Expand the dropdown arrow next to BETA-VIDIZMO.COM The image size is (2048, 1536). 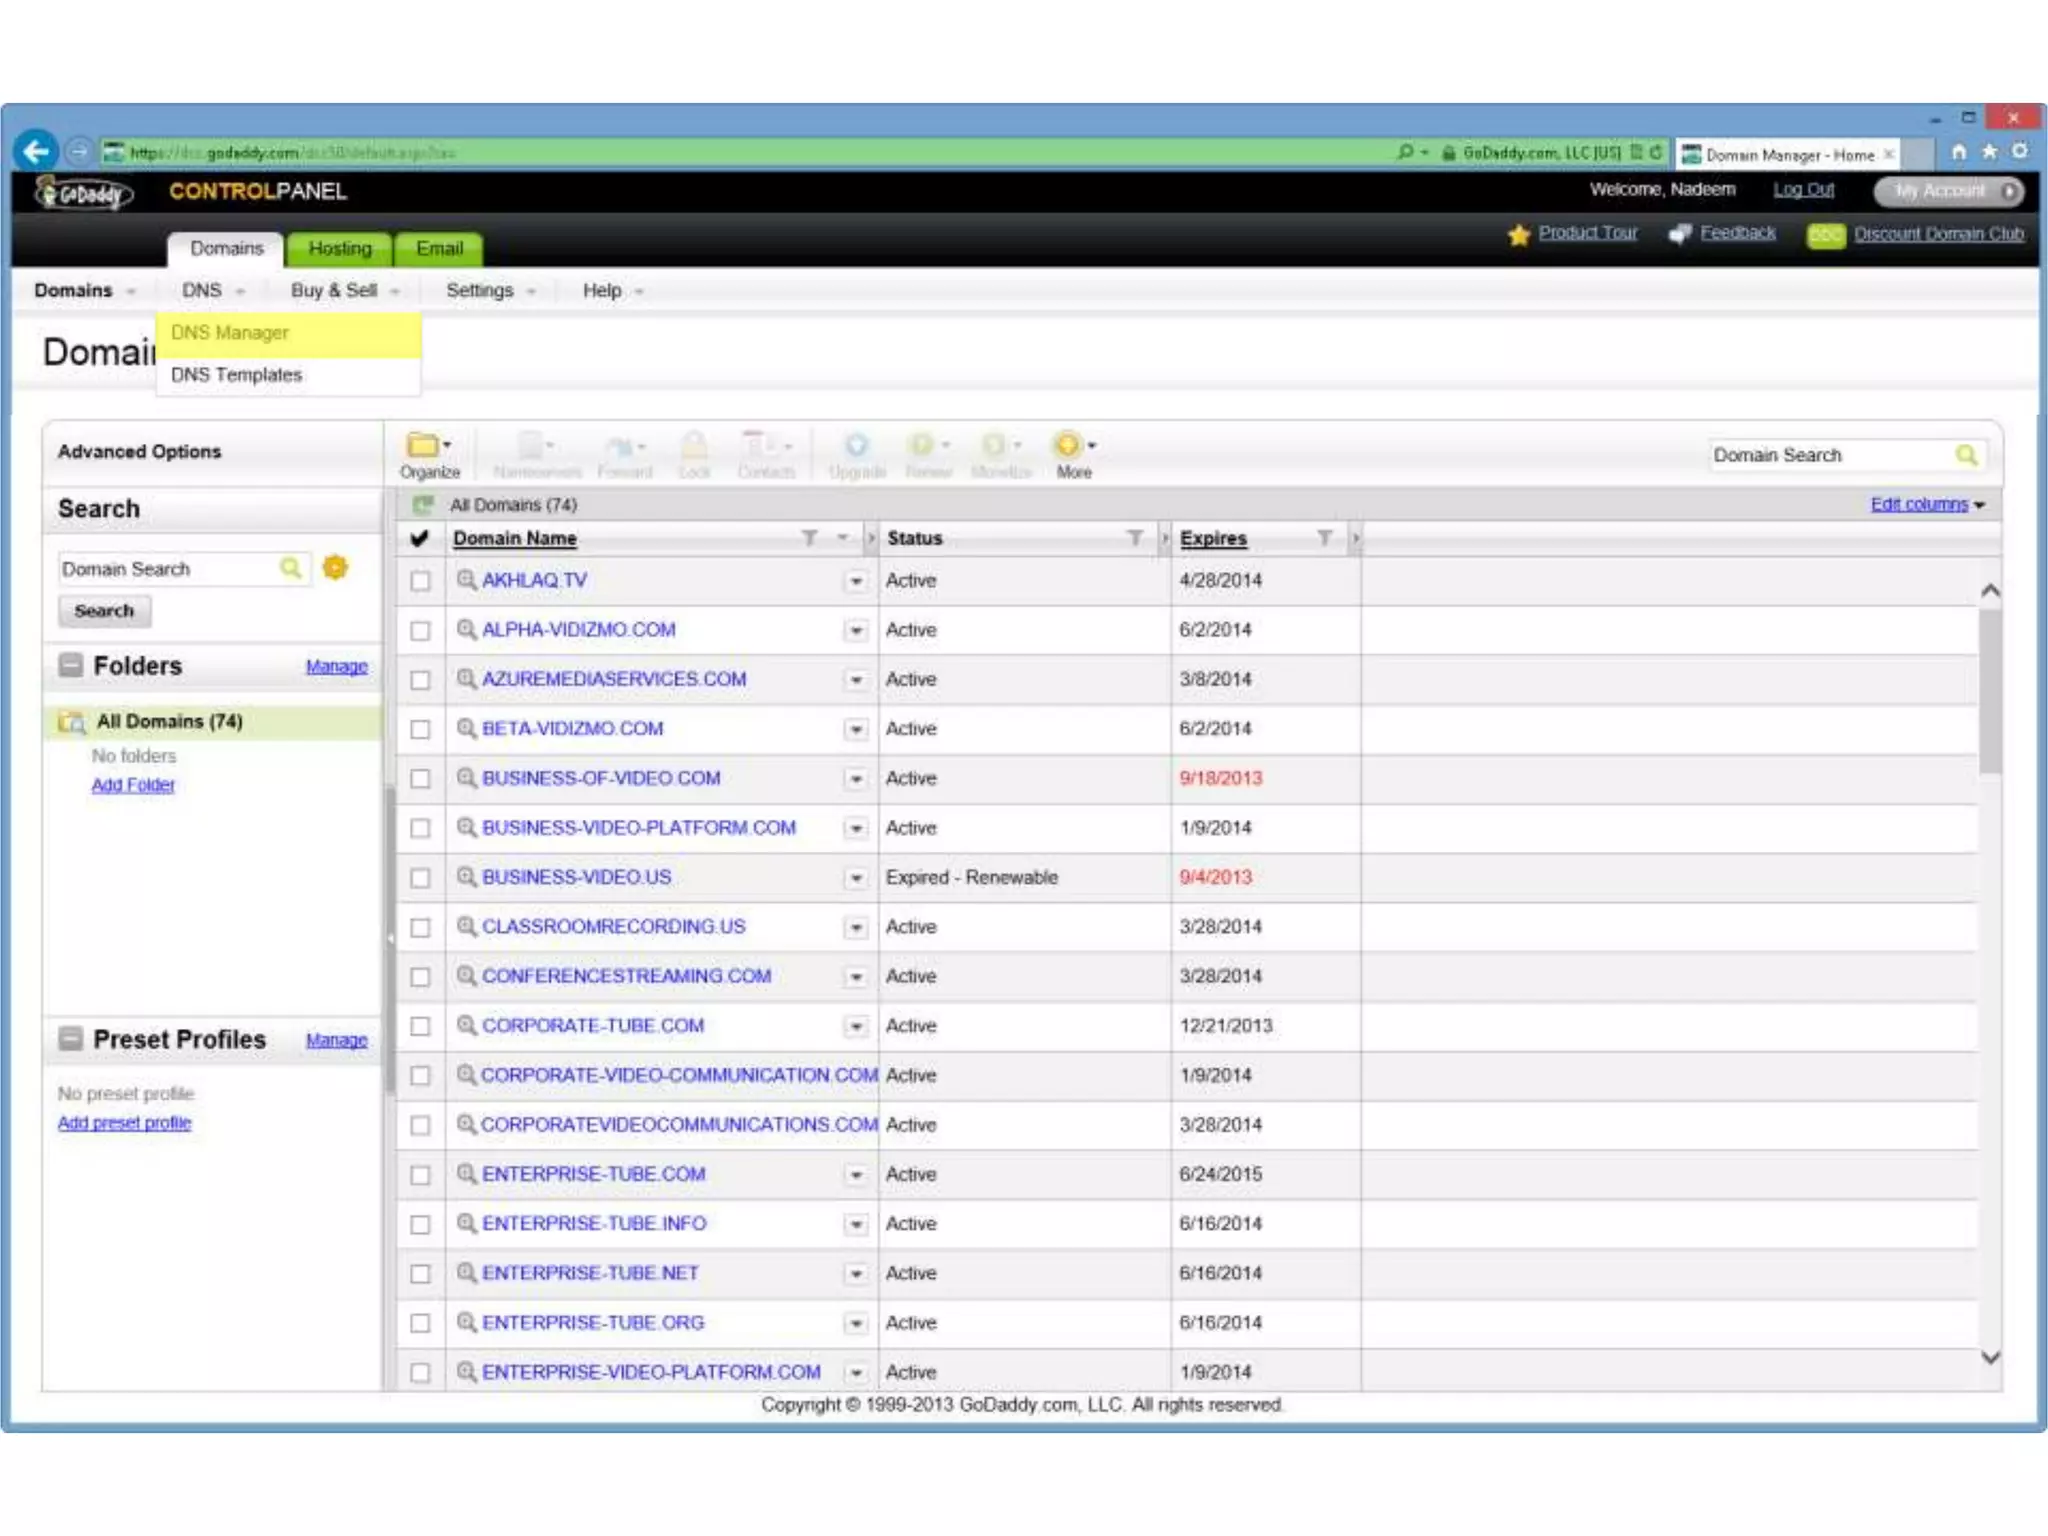click(856, 729)
